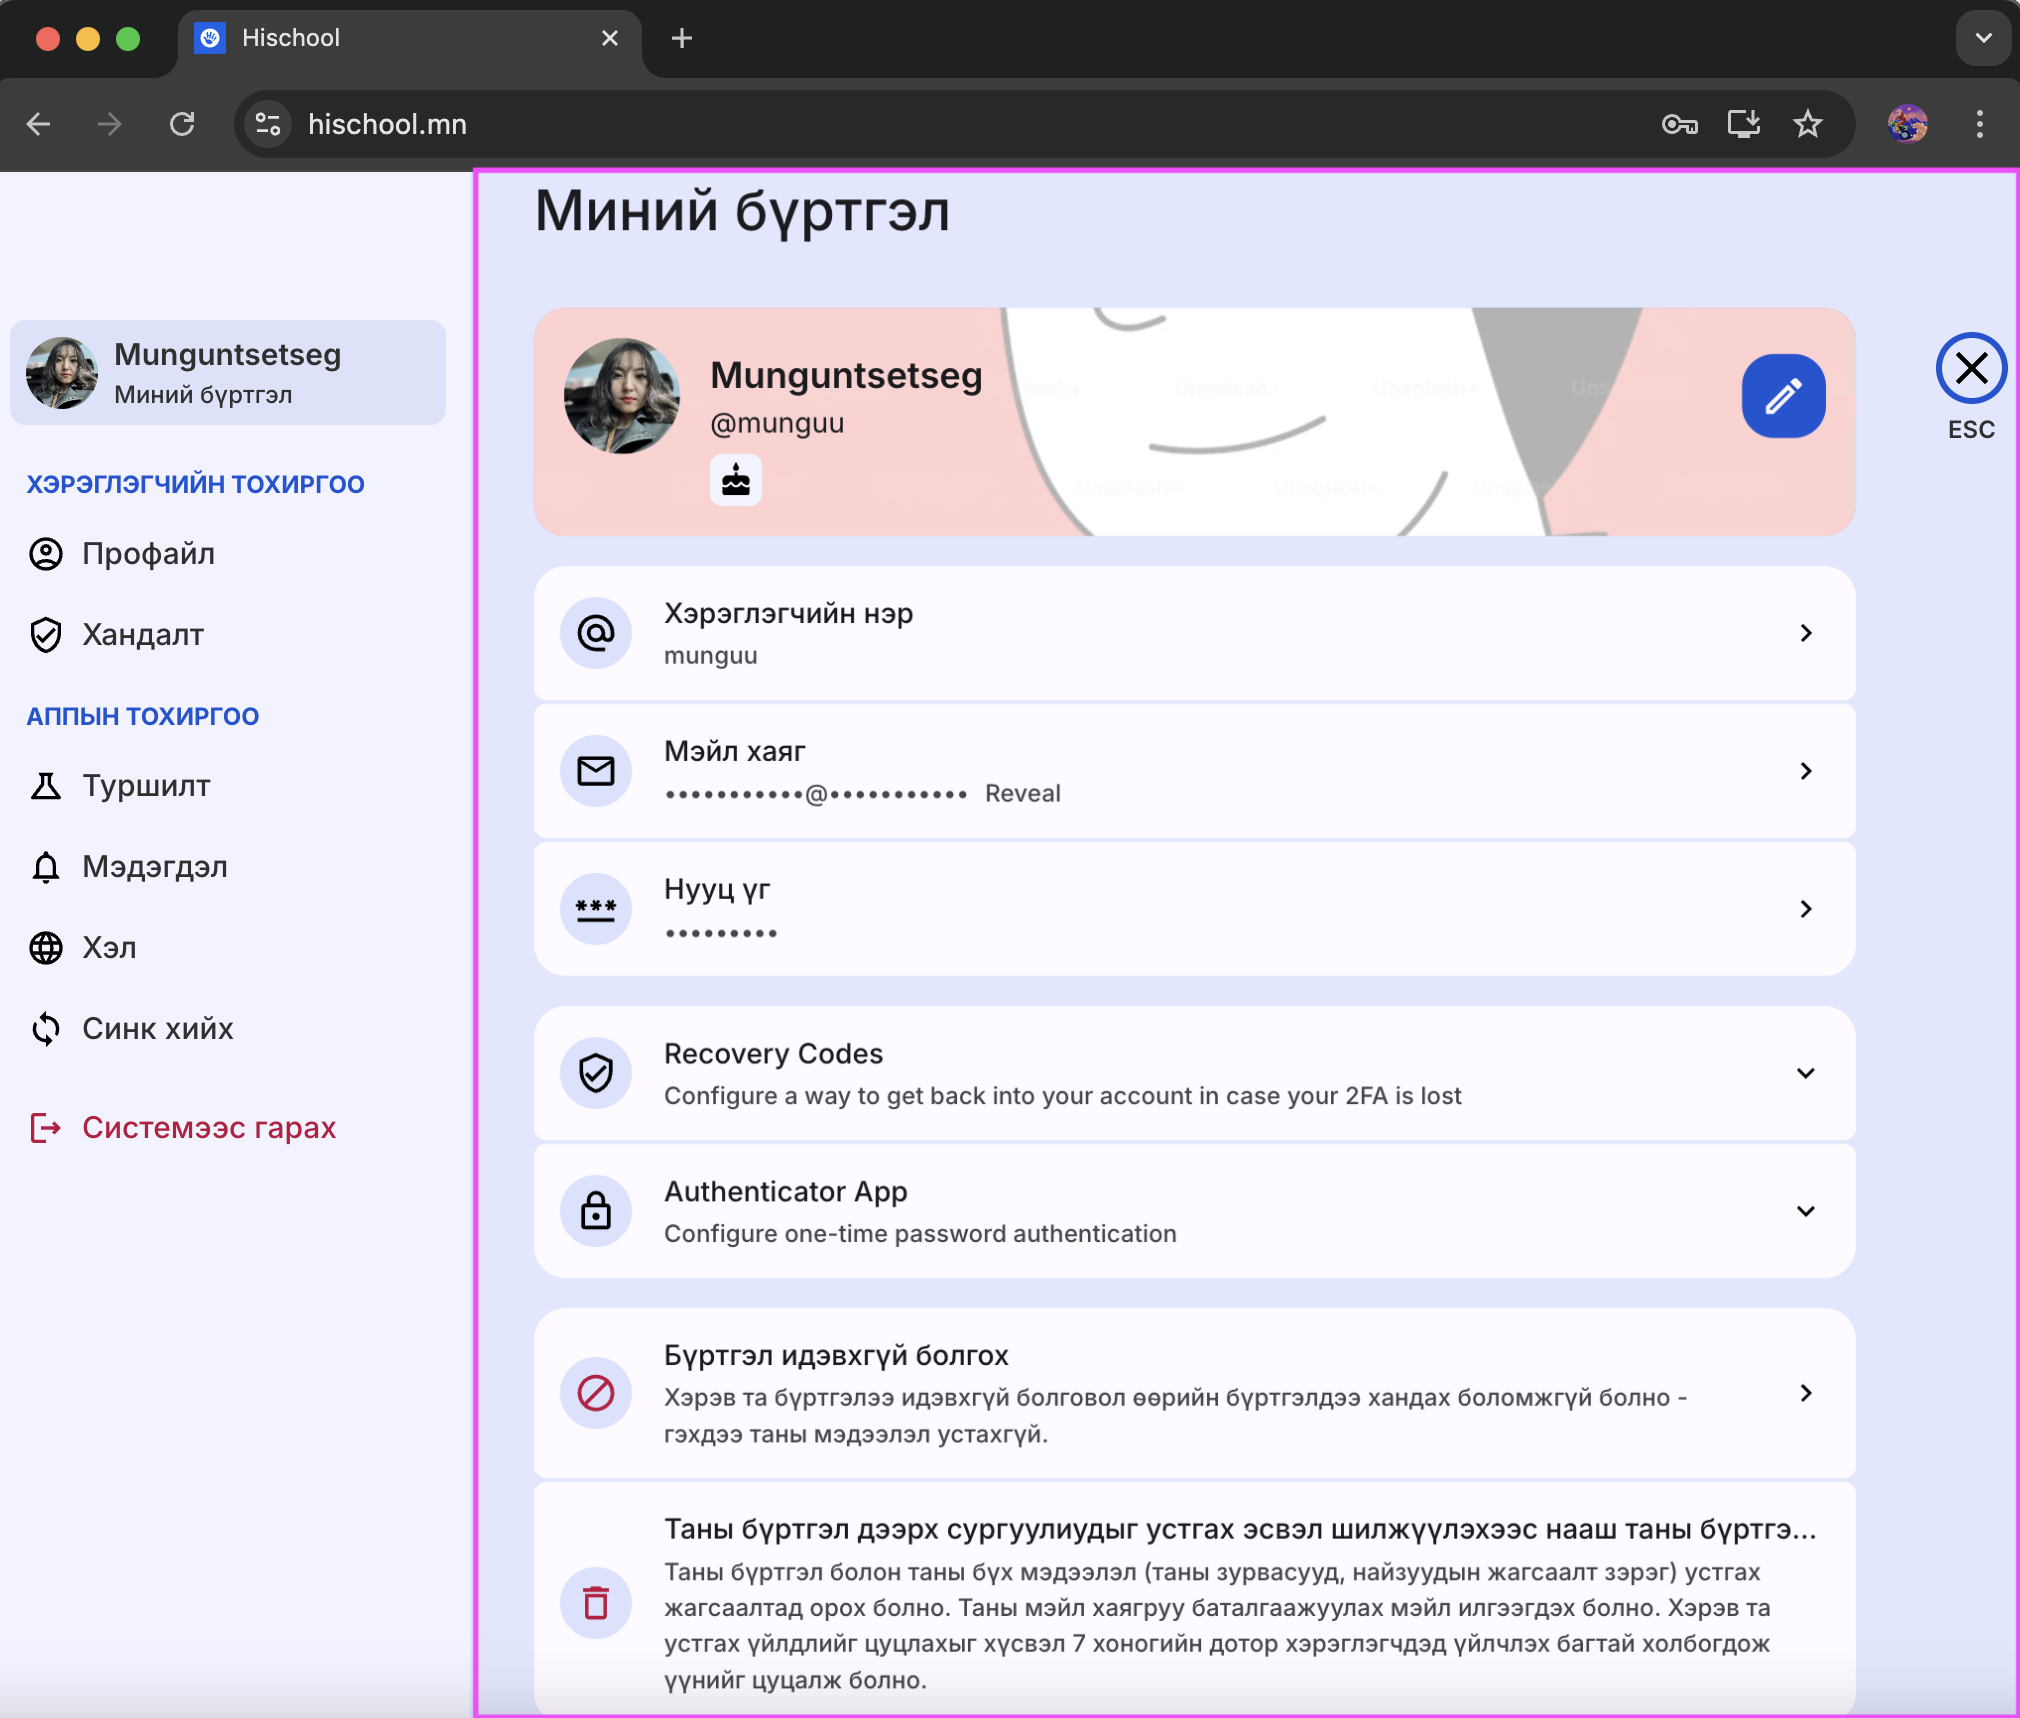This screenshot has width=2020, height=1718.
Task: Open the Нууц үг password settings
Action: click(1807, 909)
